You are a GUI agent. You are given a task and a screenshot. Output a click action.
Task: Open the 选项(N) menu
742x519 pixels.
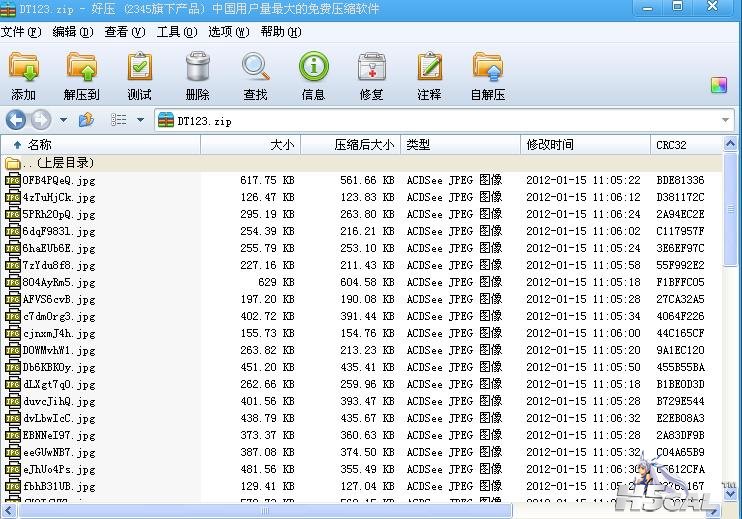point(229,32)
